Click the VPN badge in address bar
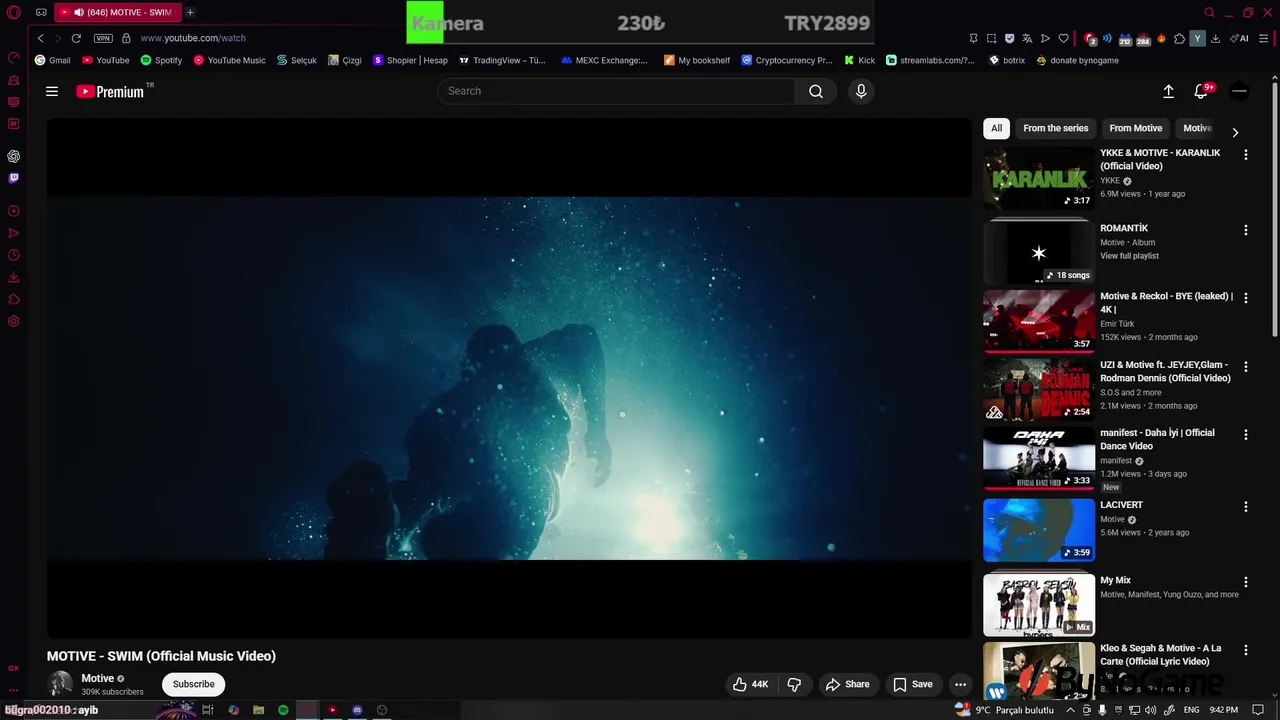This screenshot has width=1280, height=720. tap(103, 38)
